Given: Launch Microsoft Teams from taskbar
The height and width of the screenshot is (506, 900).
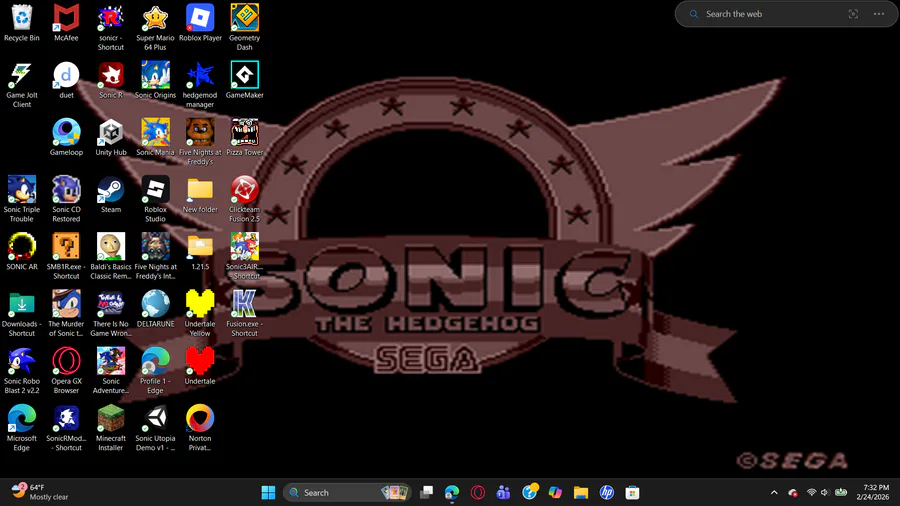Looking at the screenshot, I should click(x=503, y=492).
